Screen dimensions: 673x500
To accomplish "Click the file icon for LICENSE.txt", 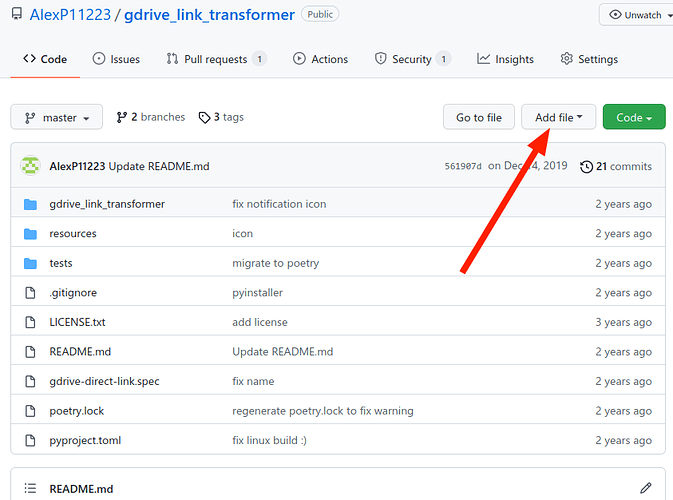I will (x=30, y=322).
